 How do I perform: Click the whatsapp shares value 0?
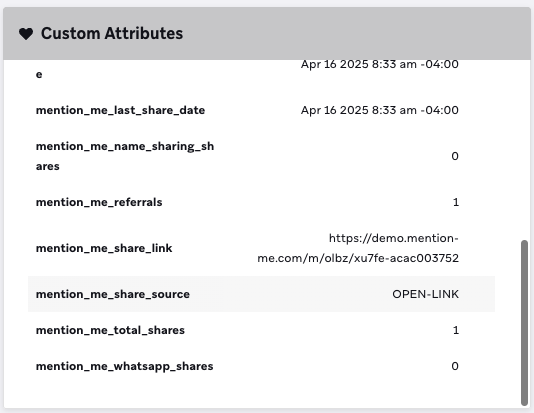pyautogui.click(x=455, y=366)
